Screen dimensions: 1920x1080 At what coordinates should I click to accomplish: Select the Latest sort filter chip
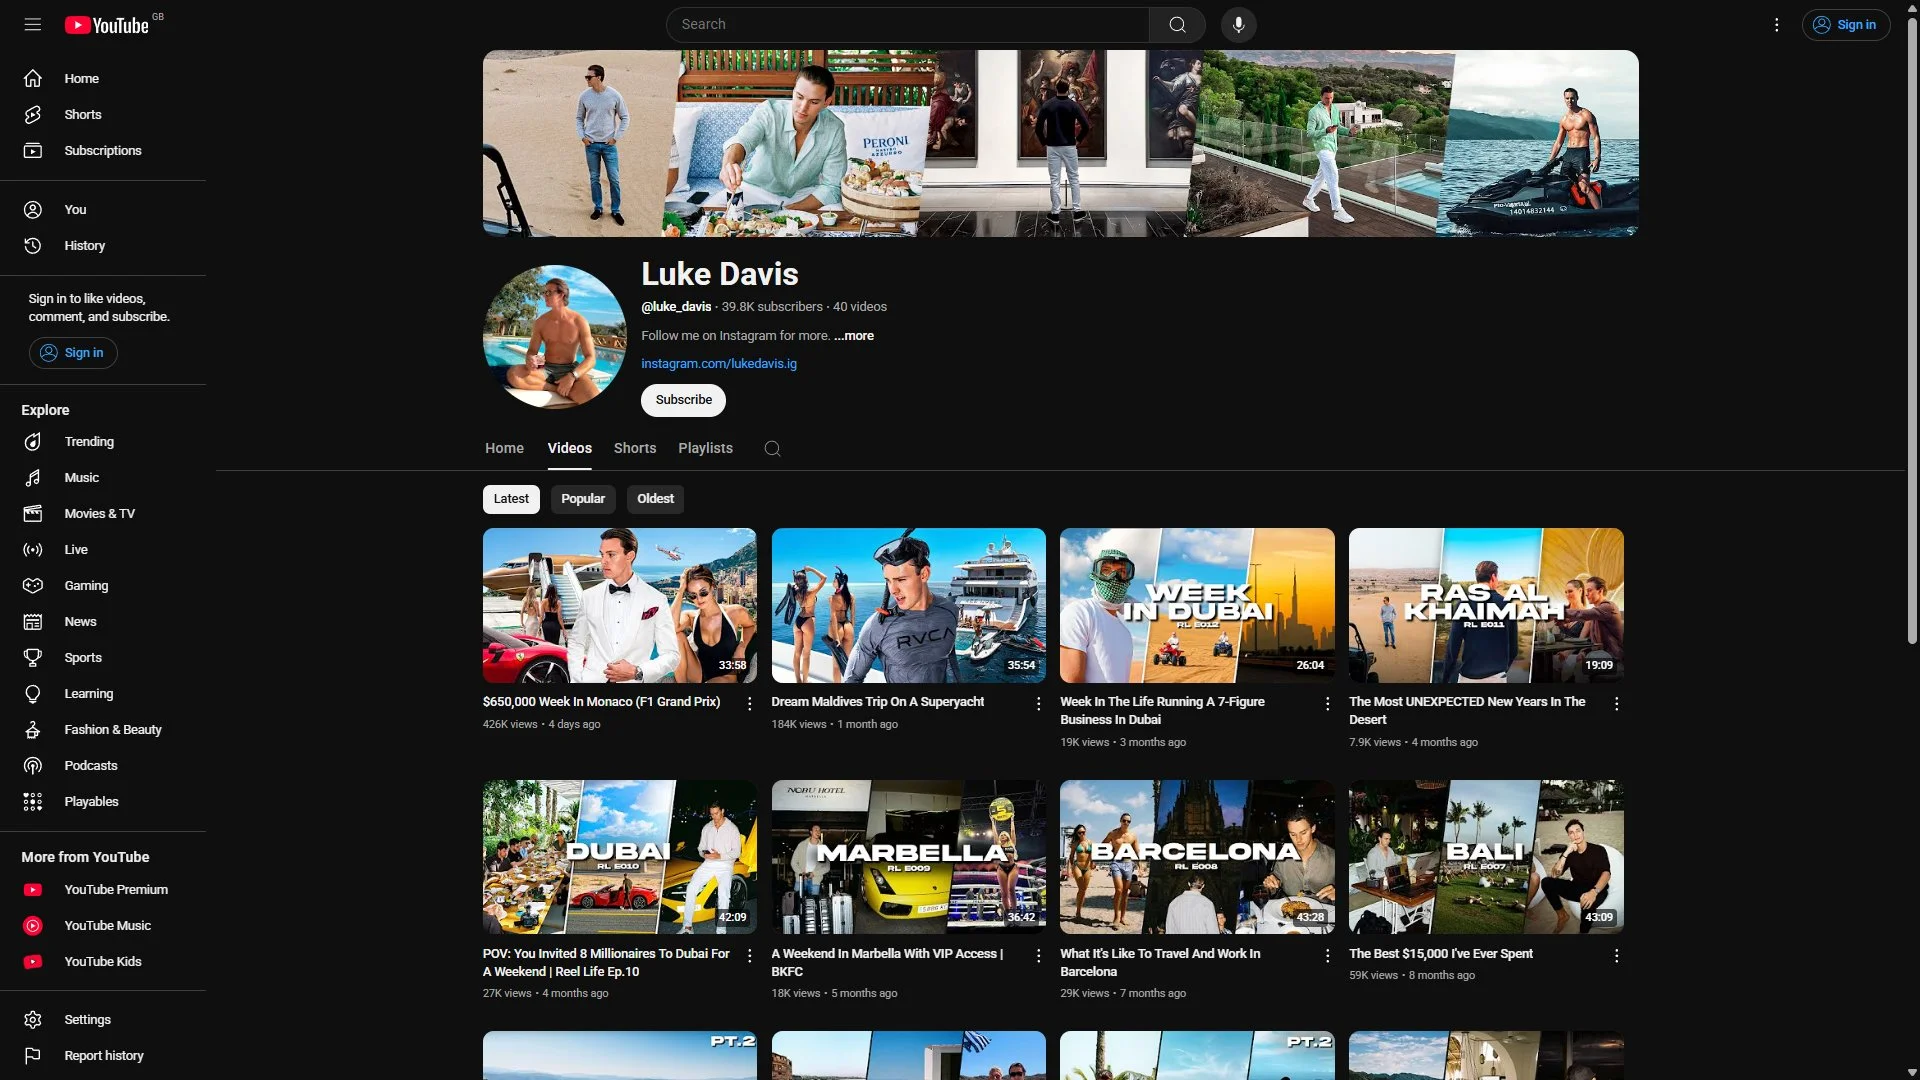click(511, 499)
